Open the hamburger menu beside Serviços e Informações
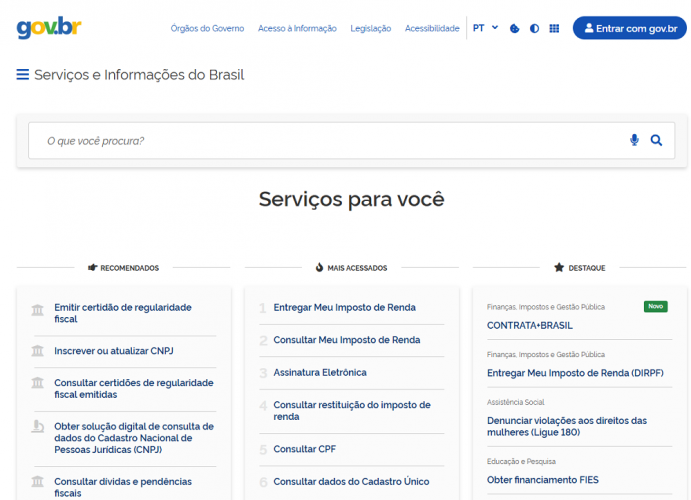The width and height of the screenshot is (691, 500). point(22,75)
